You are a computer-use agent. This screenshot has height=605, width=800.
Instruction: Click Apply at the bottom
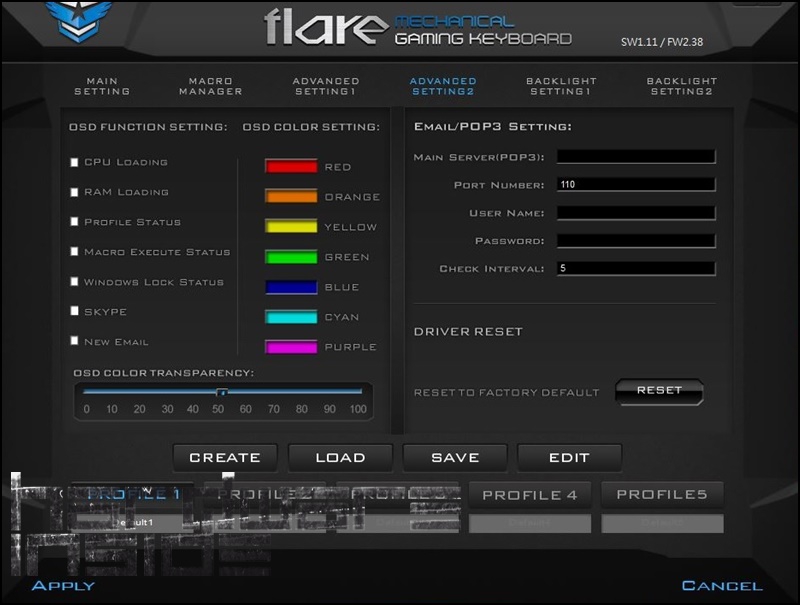63,586
